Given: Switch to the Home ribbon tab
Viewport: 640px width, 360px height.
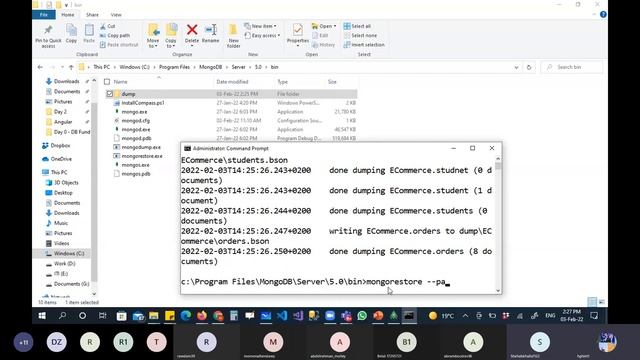Looking at the screenshot, I should point(68,15).
